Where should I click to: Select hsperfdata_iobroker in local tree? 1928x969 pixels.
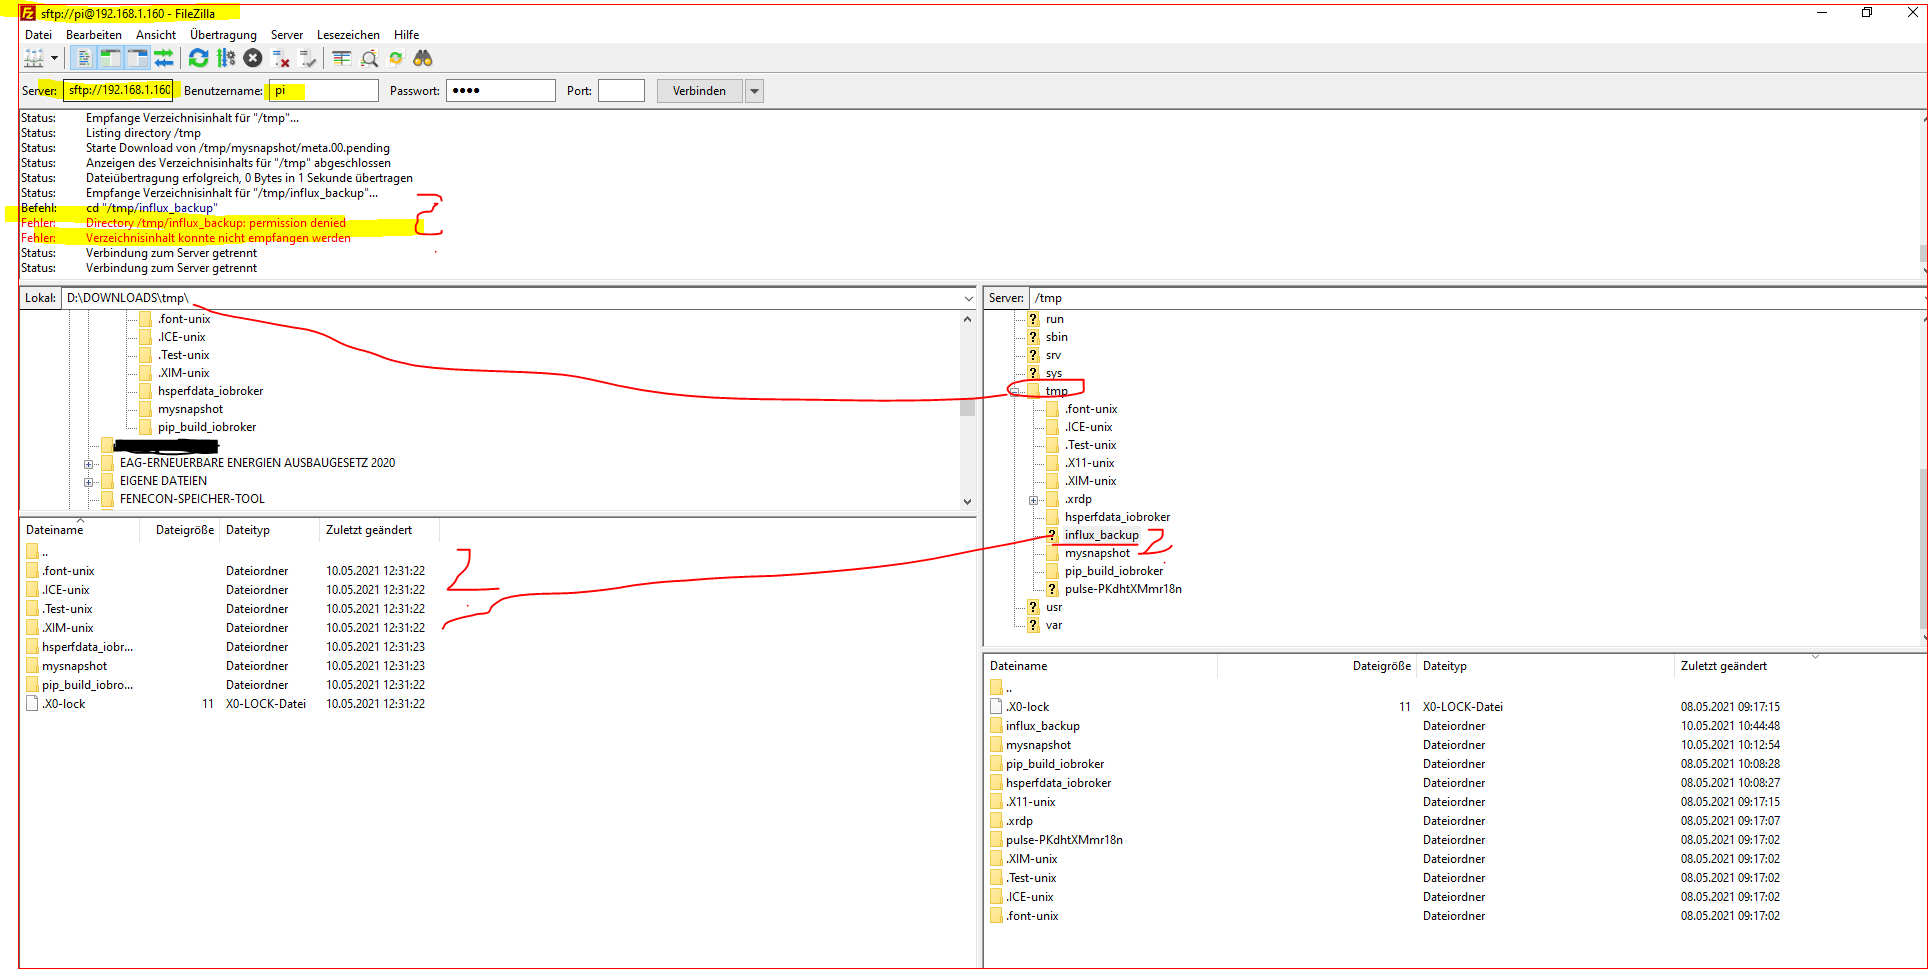point(210,391)
